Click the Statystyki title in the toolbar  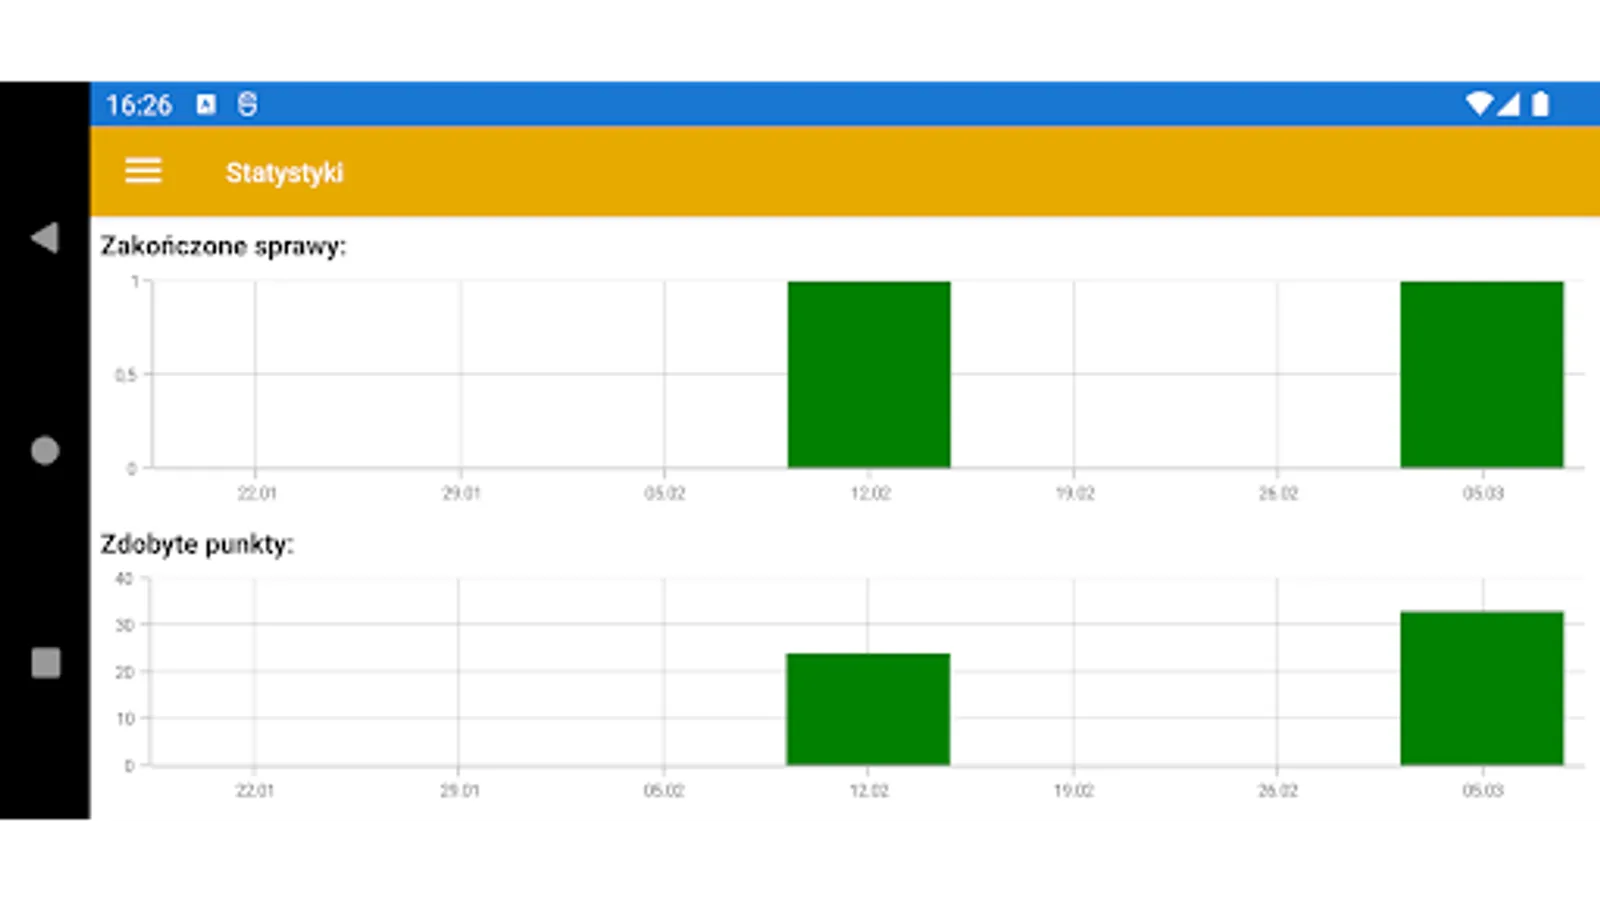(284, 171)
